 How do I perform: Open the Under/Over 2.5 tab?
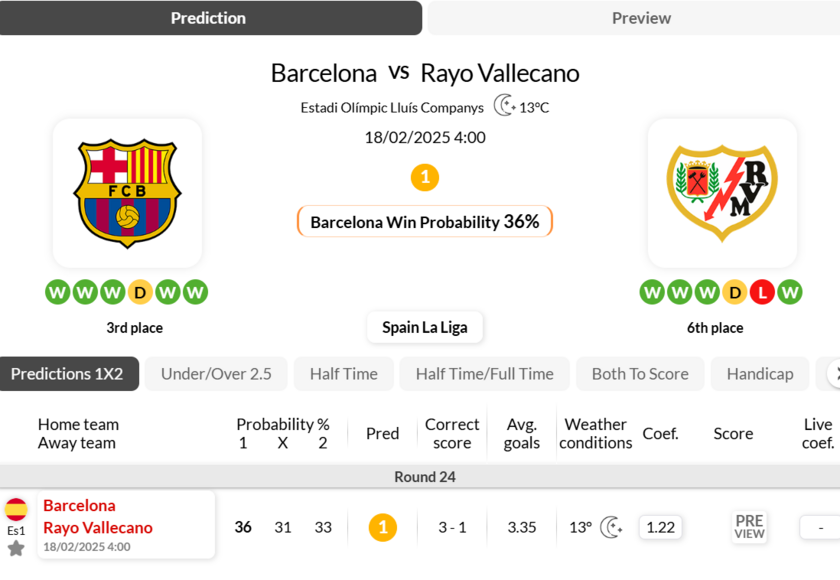tap(216, 374)
